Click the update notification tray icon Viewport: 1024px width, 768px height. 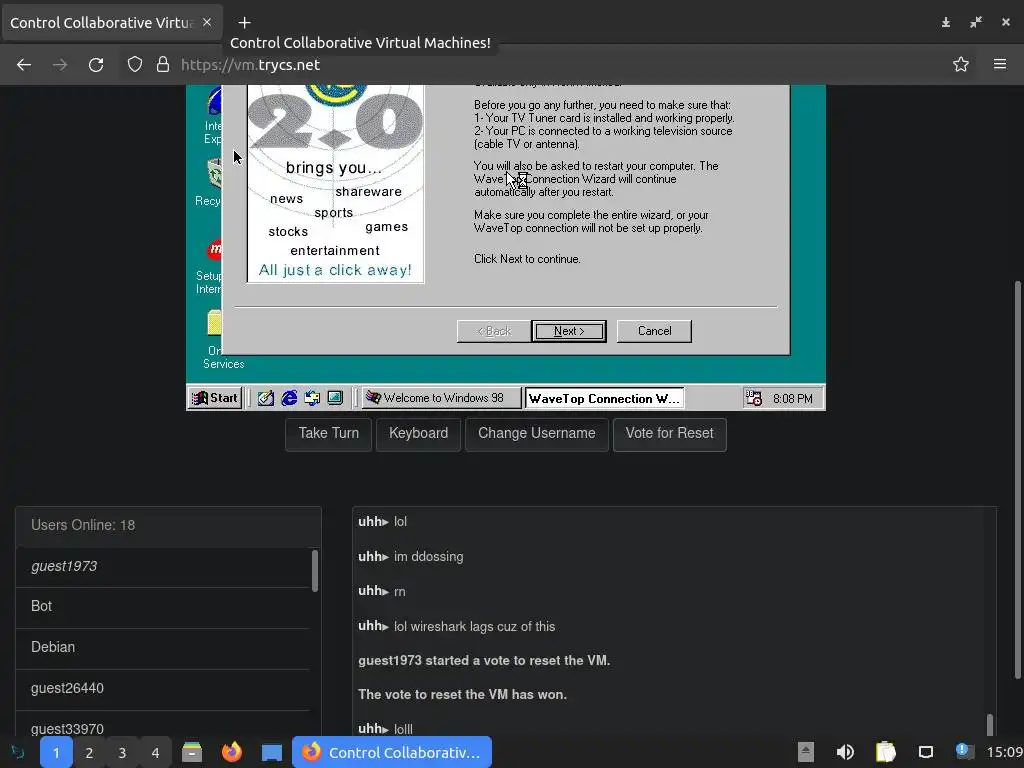coord(965,752)
